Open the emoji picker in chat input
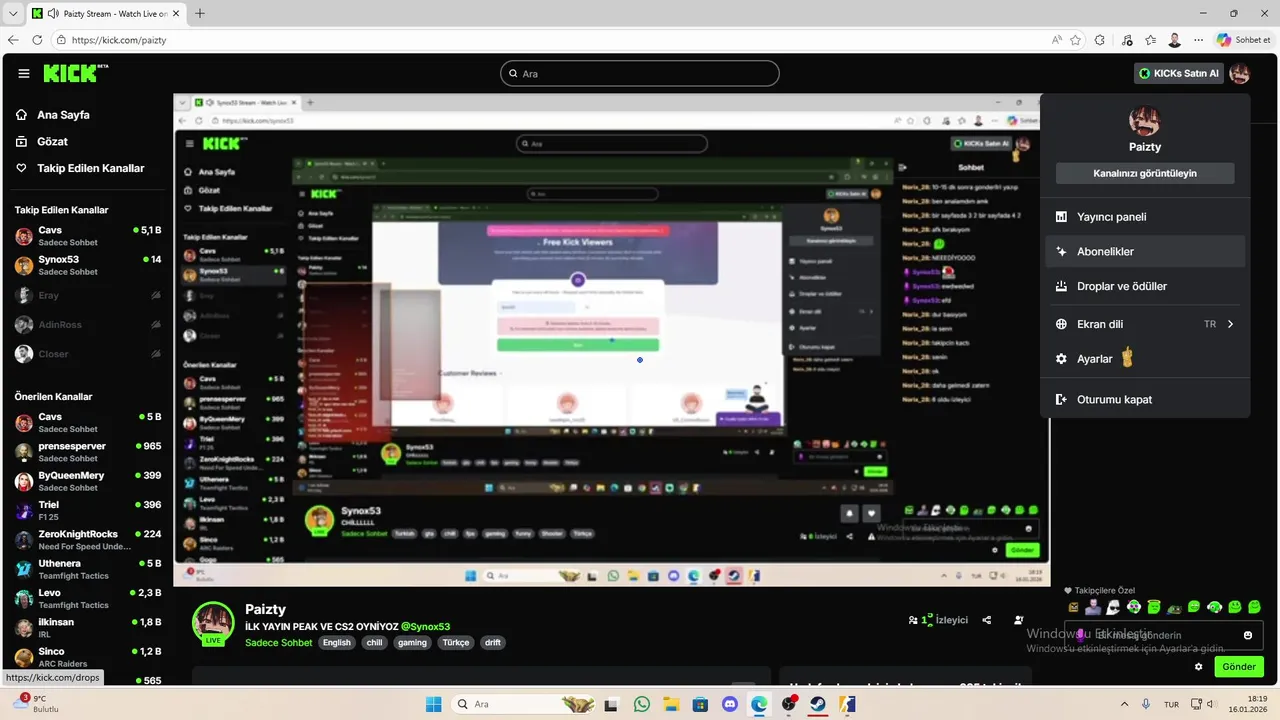Viewport: 1280px width, 720px height. point(1248,635)
